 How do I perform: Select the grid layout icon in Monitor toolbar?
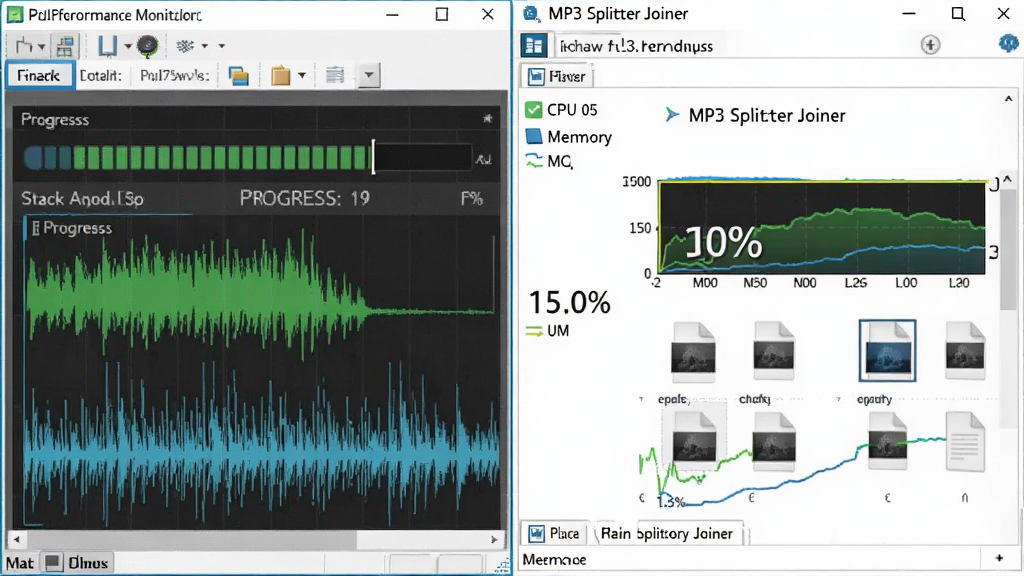65,46
